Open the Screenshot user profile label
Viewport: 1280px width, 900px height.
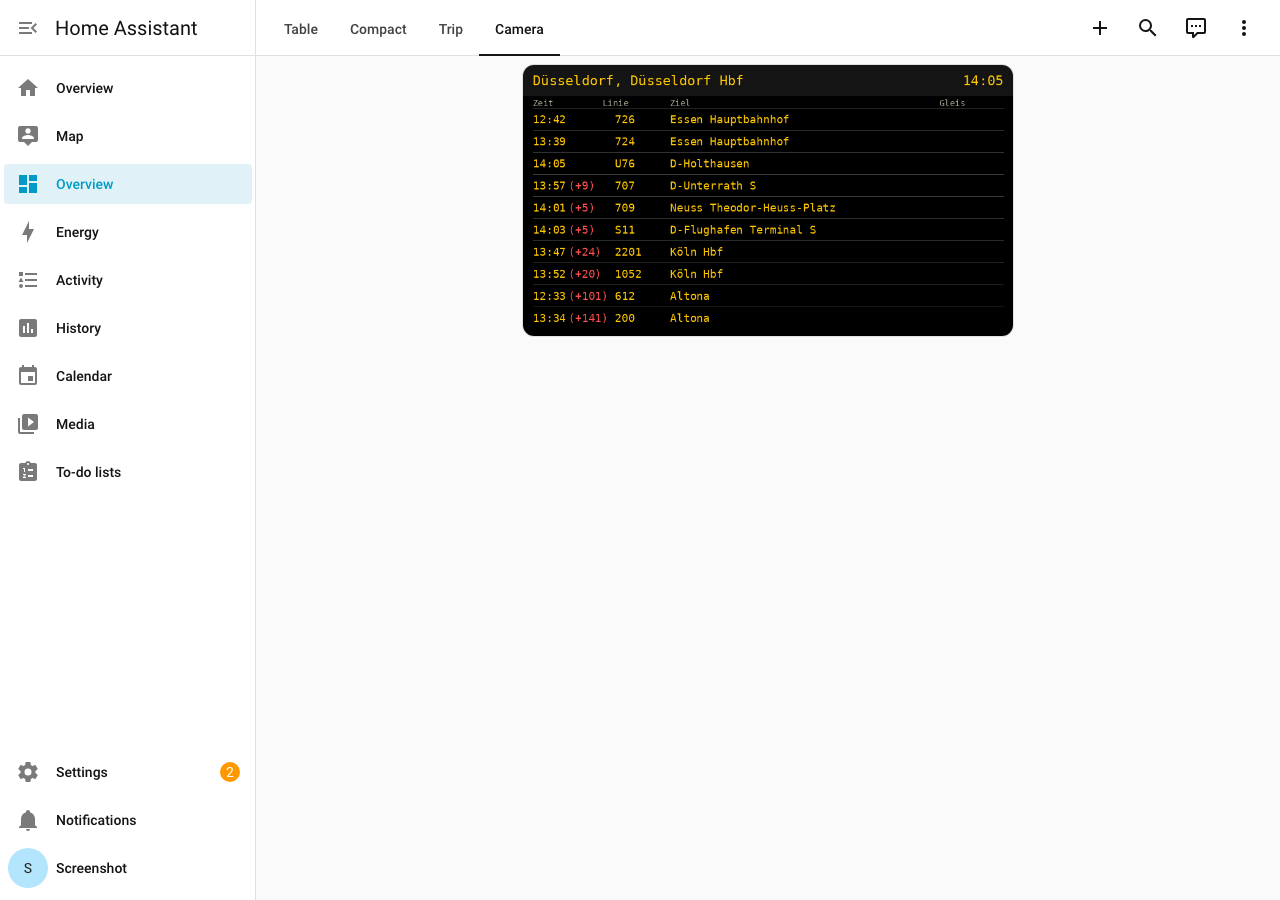tap(91, 868)
